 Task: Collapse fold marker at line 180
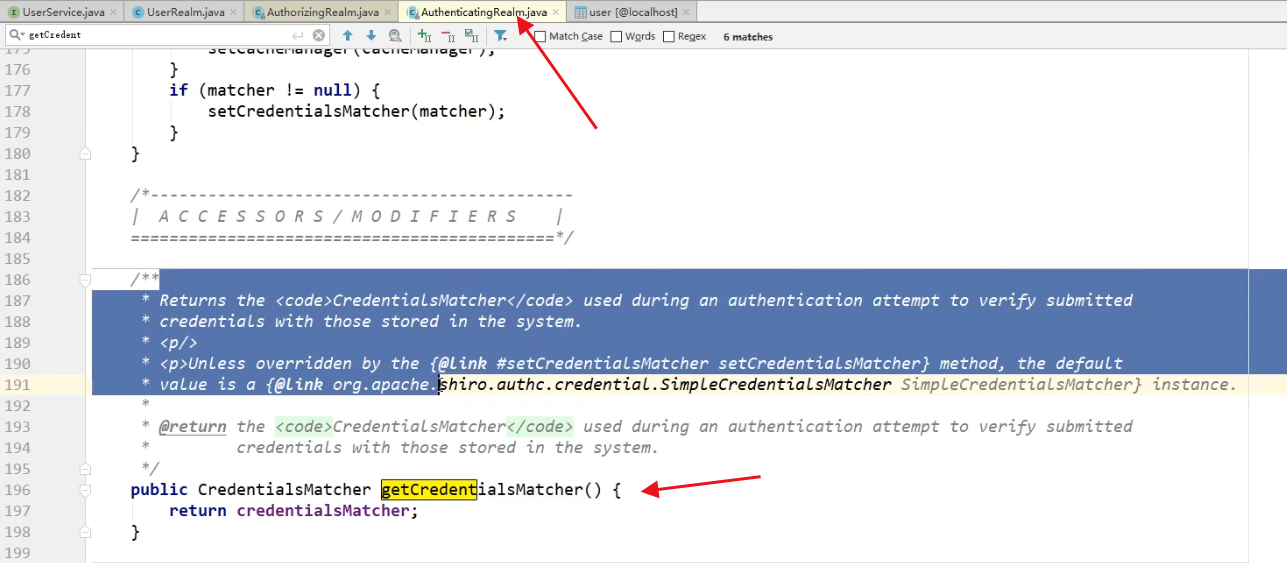pyautogui.click(x=85, y=153)
